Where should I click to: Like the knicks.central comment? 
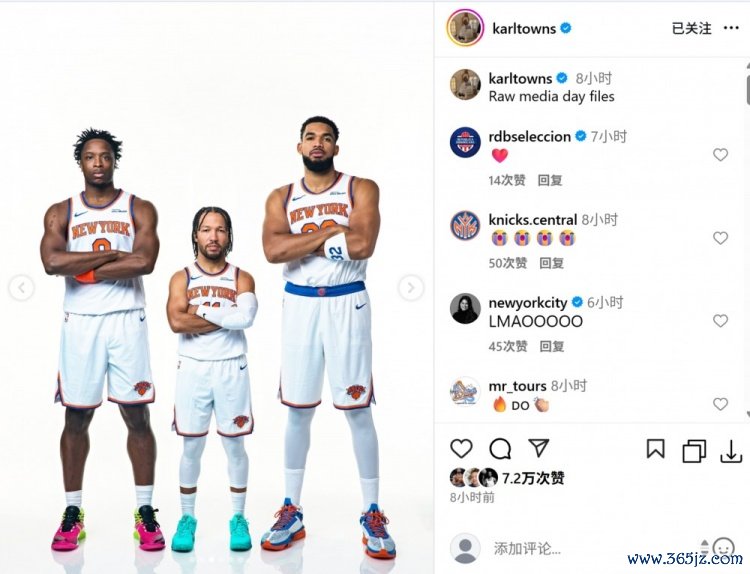(720, 238)
